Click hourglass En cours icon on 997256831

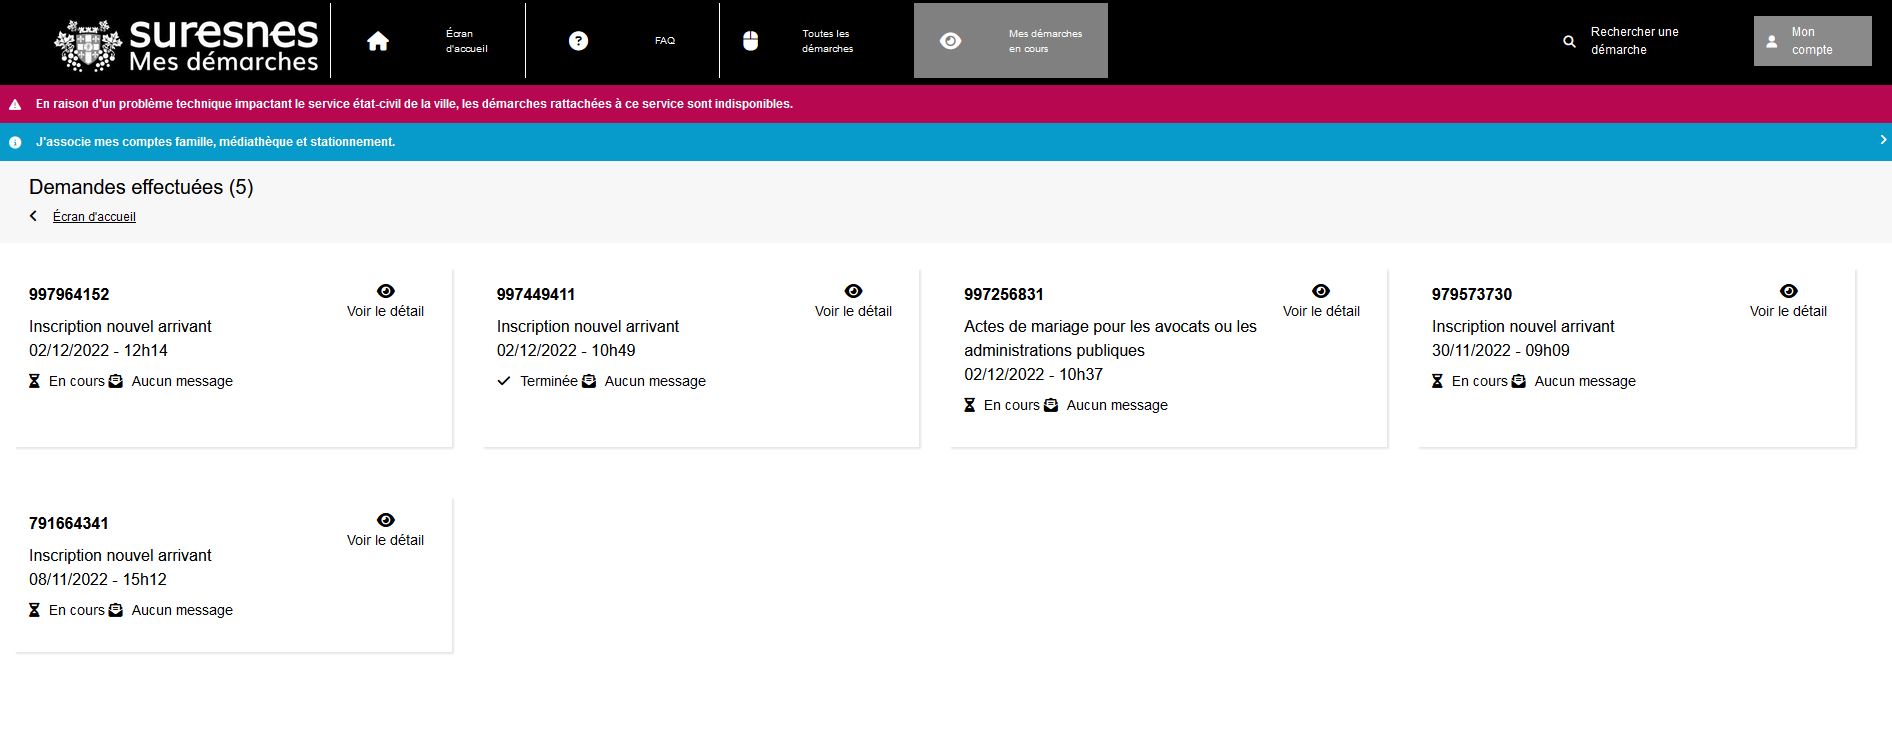[969, 405]
